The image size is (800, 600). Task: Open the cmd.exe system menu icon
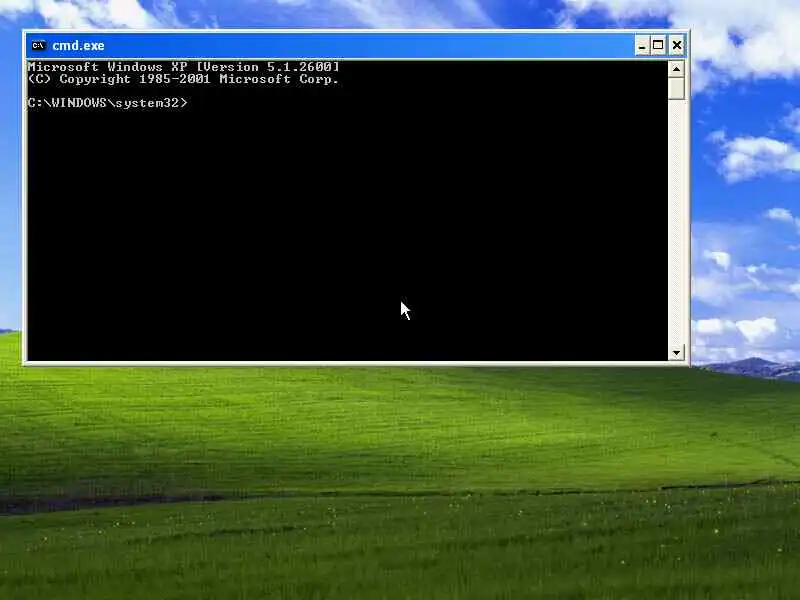(38, 45)
